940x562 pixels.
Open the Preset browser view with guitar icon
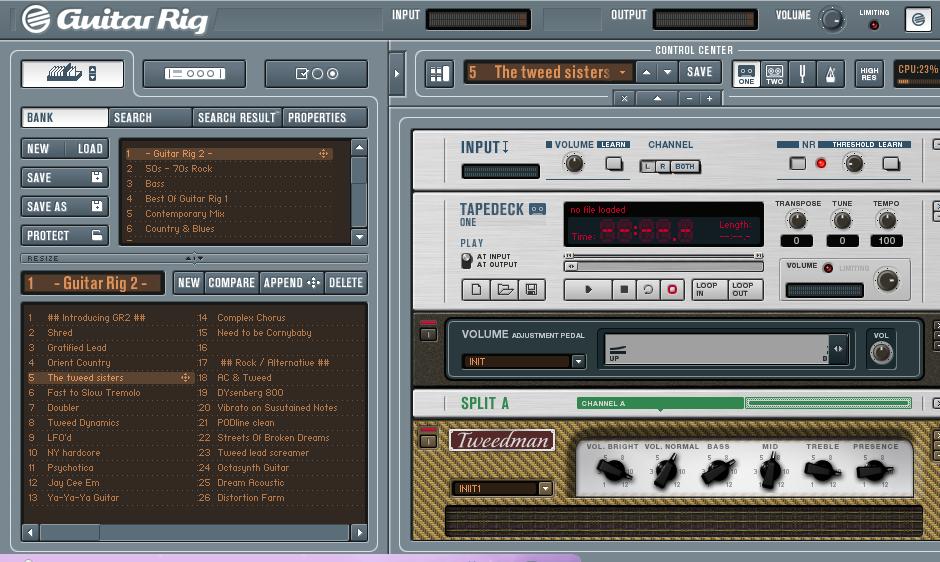click(x=73, y=74)
